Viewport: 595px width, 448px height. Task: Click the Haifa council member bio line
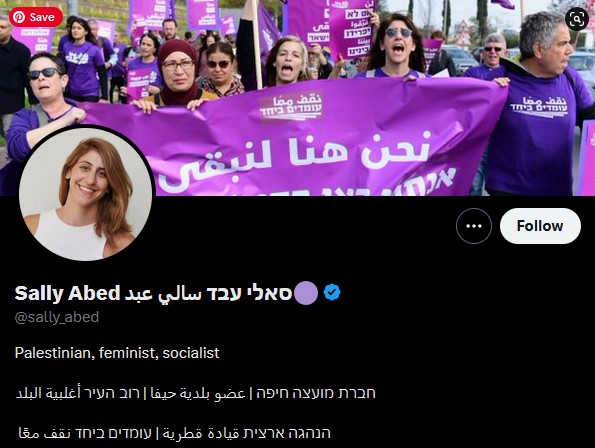tap(195, 393)
